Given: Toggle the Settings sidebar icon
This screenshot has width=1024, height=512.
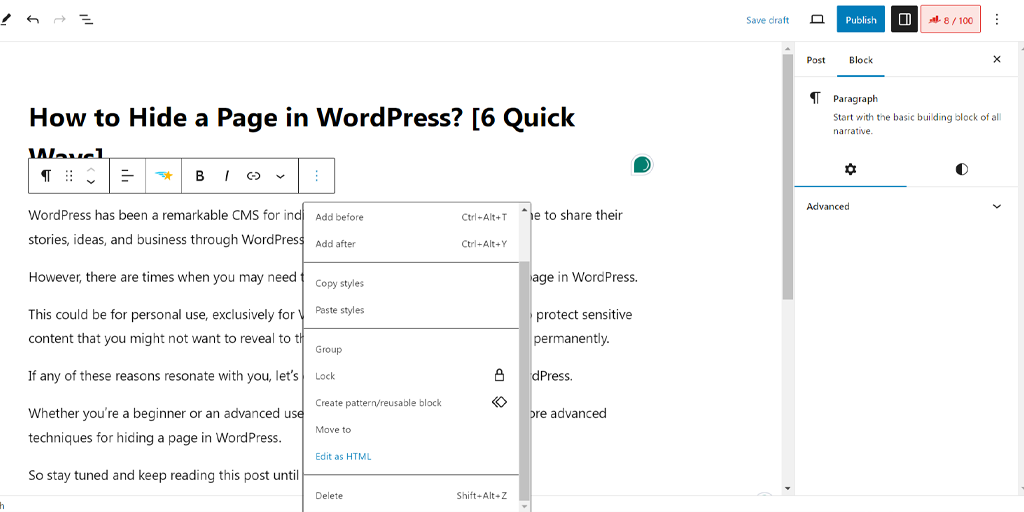Looking at the screenshot, I should click(904, 20).
